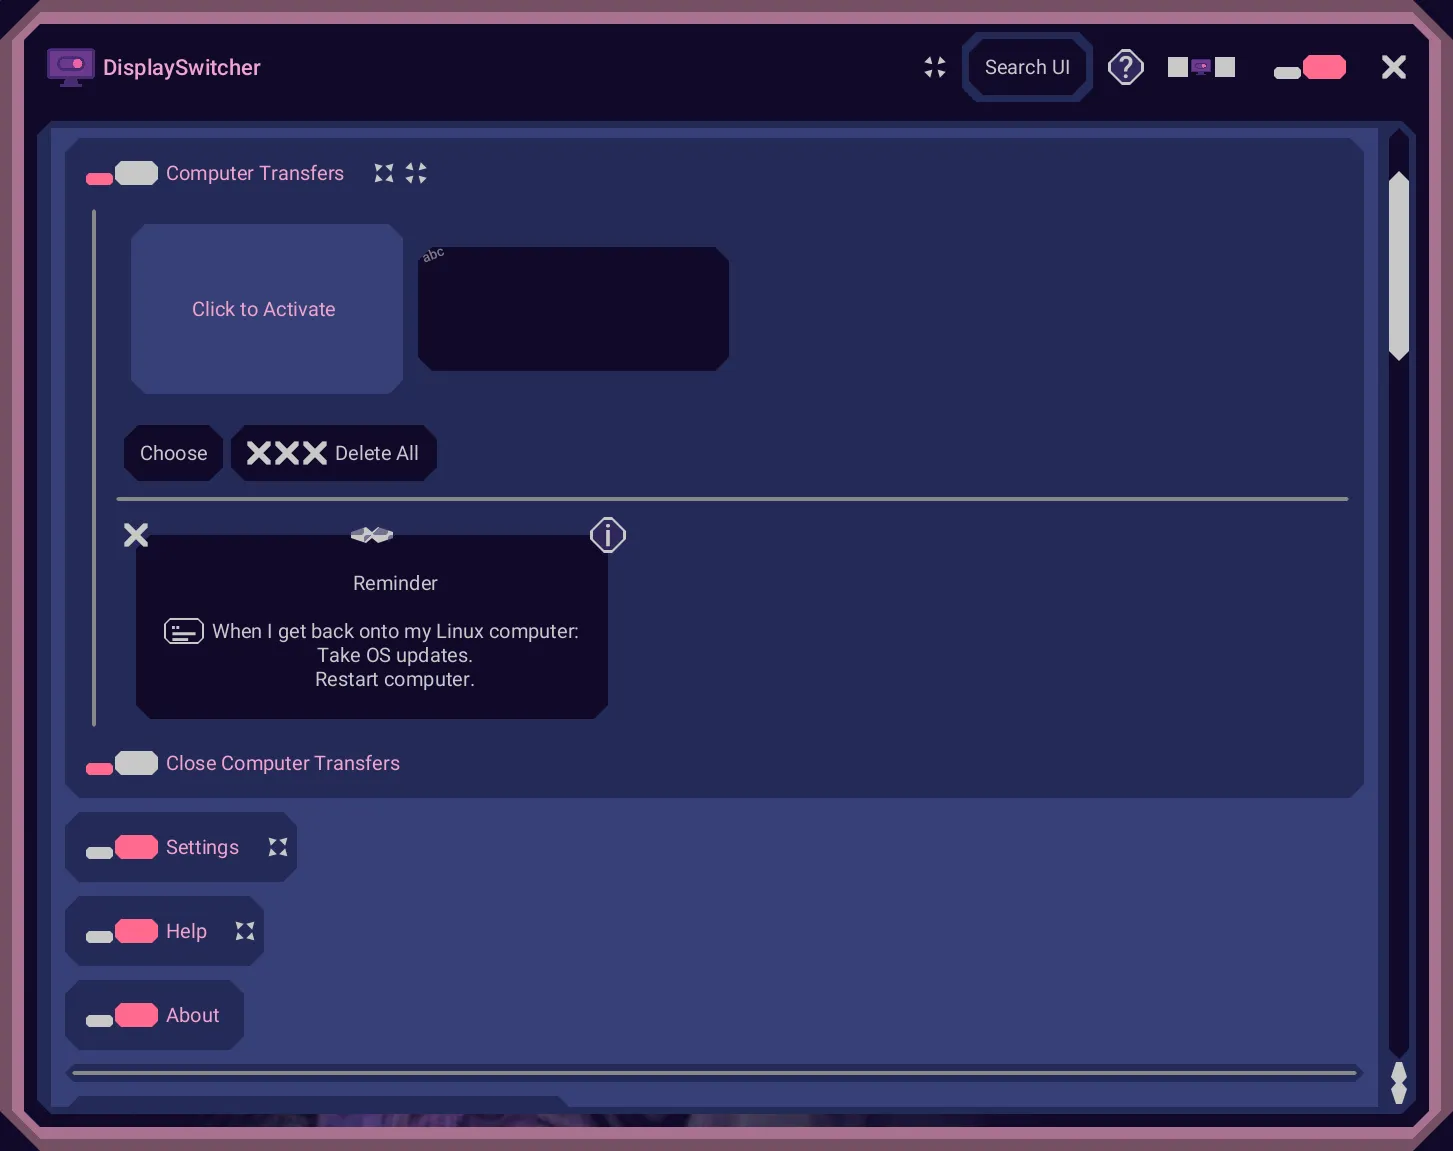Screen dimensions: 1453x1151
Task: Expand the Help section with arrows icon
Action: (245, 931)
